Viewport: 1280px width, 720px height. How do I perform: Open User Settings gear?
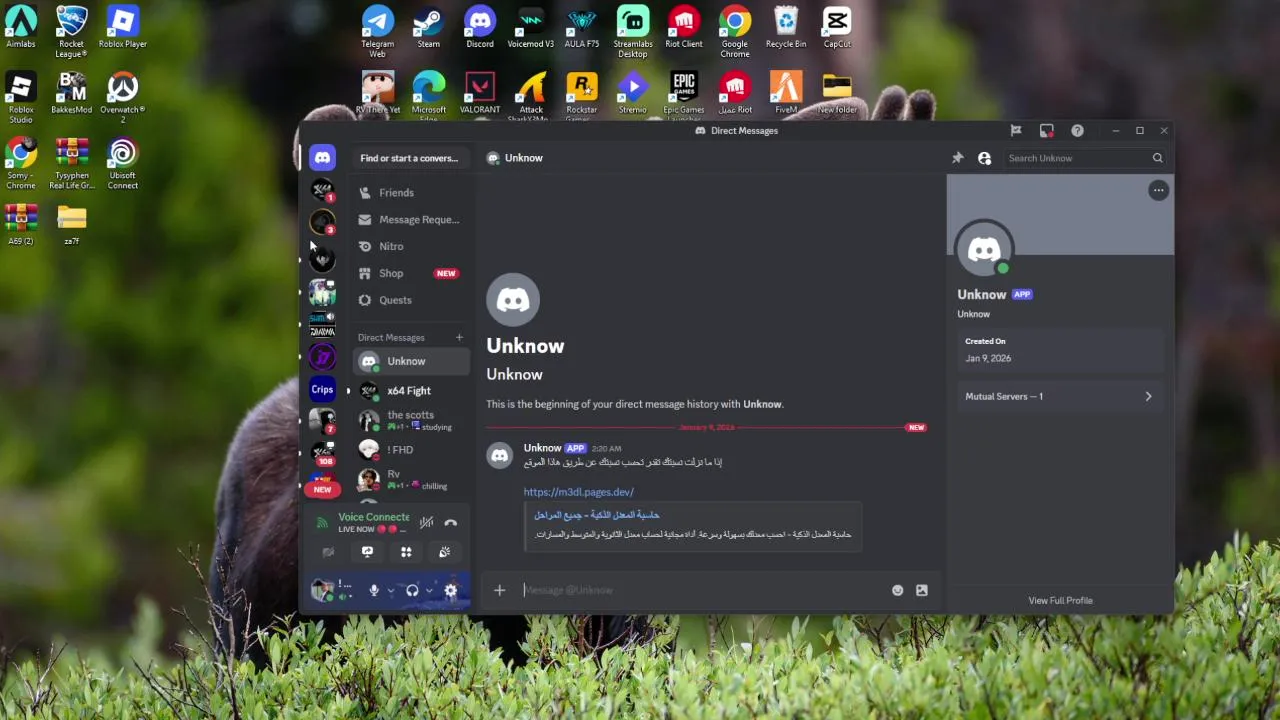(451, 590)
